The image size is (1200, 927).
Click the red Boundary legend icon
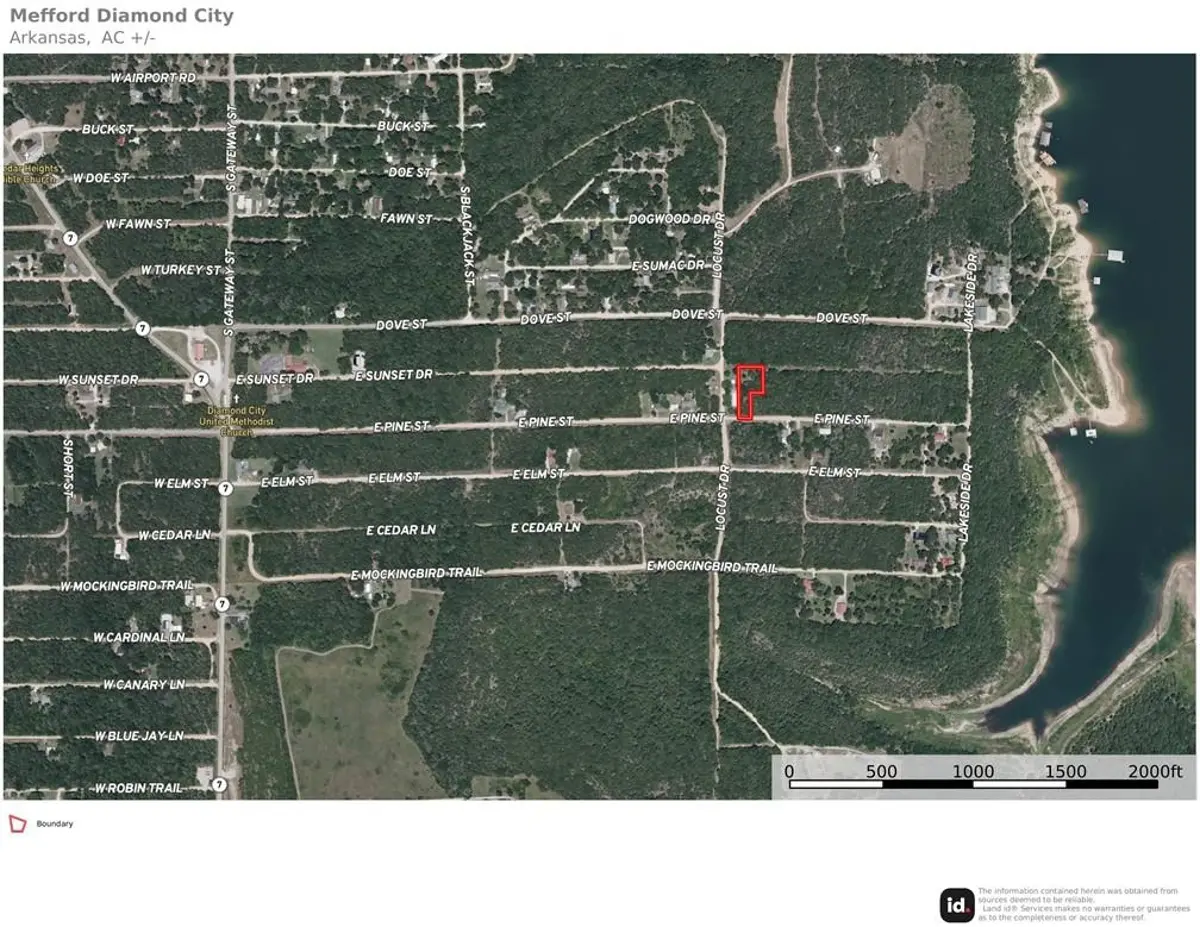coord(17,824)
